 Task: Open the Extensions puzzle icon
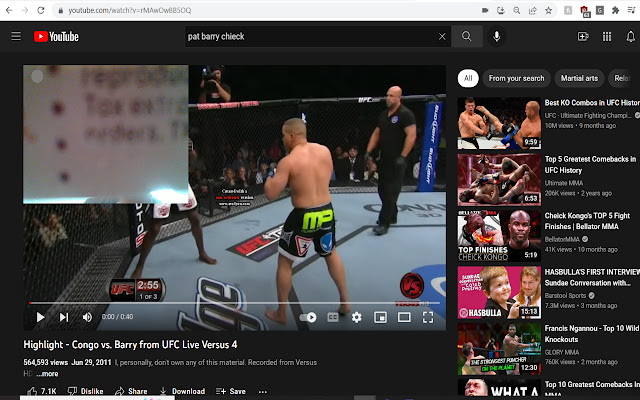tap(615, 11)
